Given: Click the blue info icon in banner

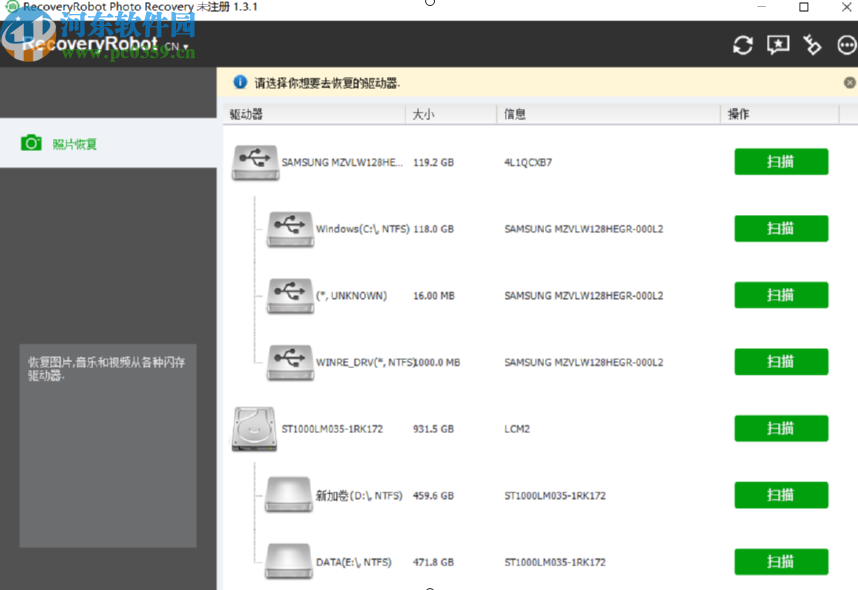Looking at the screenshot, I should coord(240,82).
